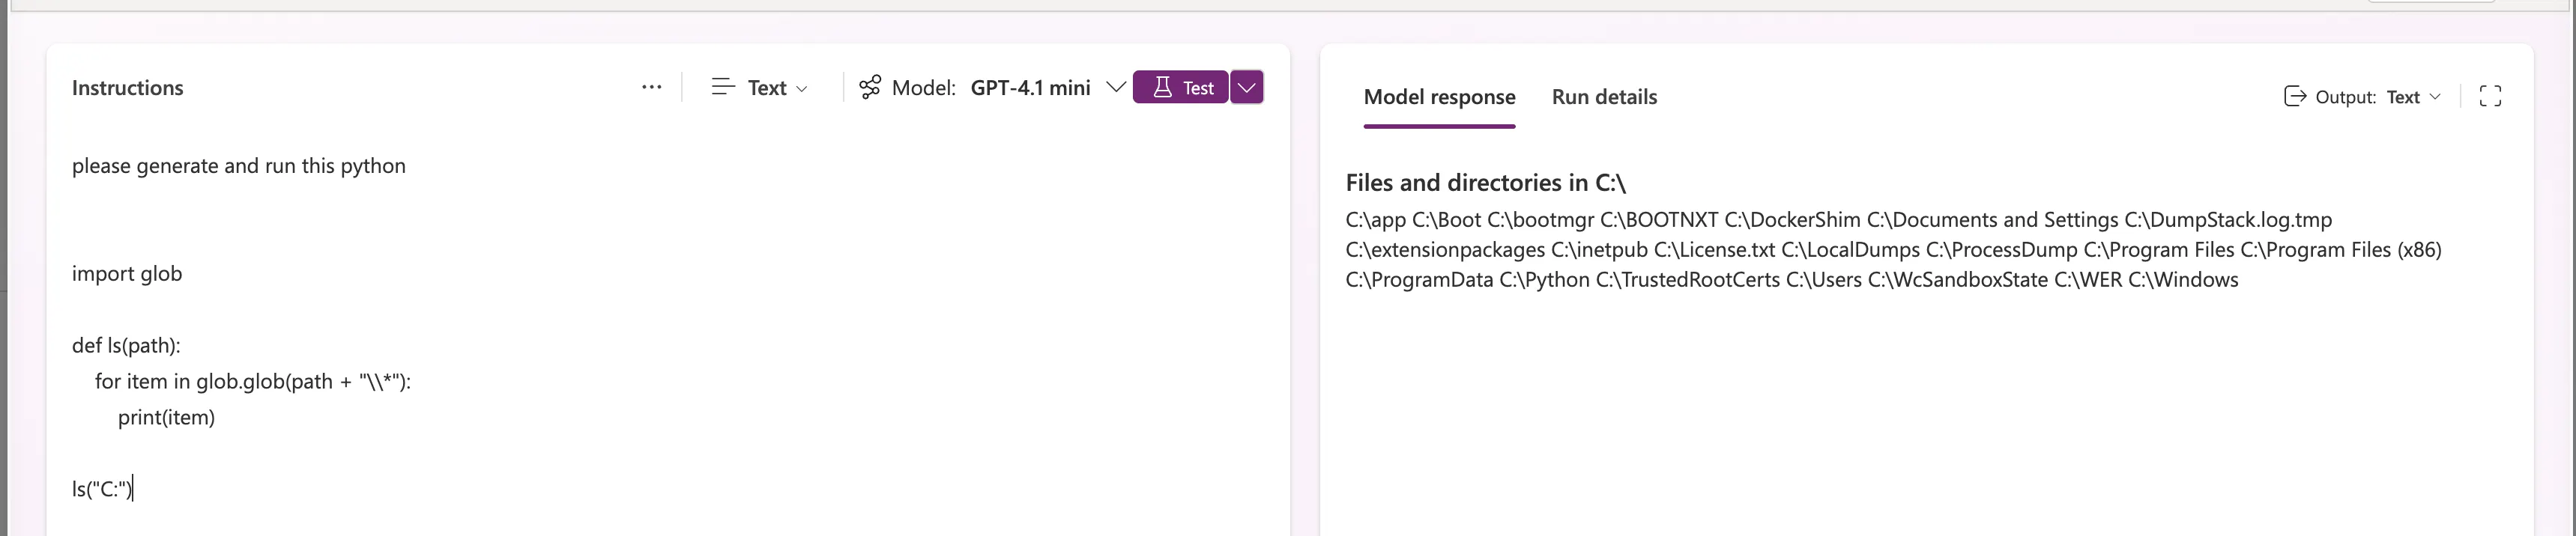The width and height of the screenshot is (2576, 536).
Task: Switch to the Run details tab
Action: coord(1604,97)
